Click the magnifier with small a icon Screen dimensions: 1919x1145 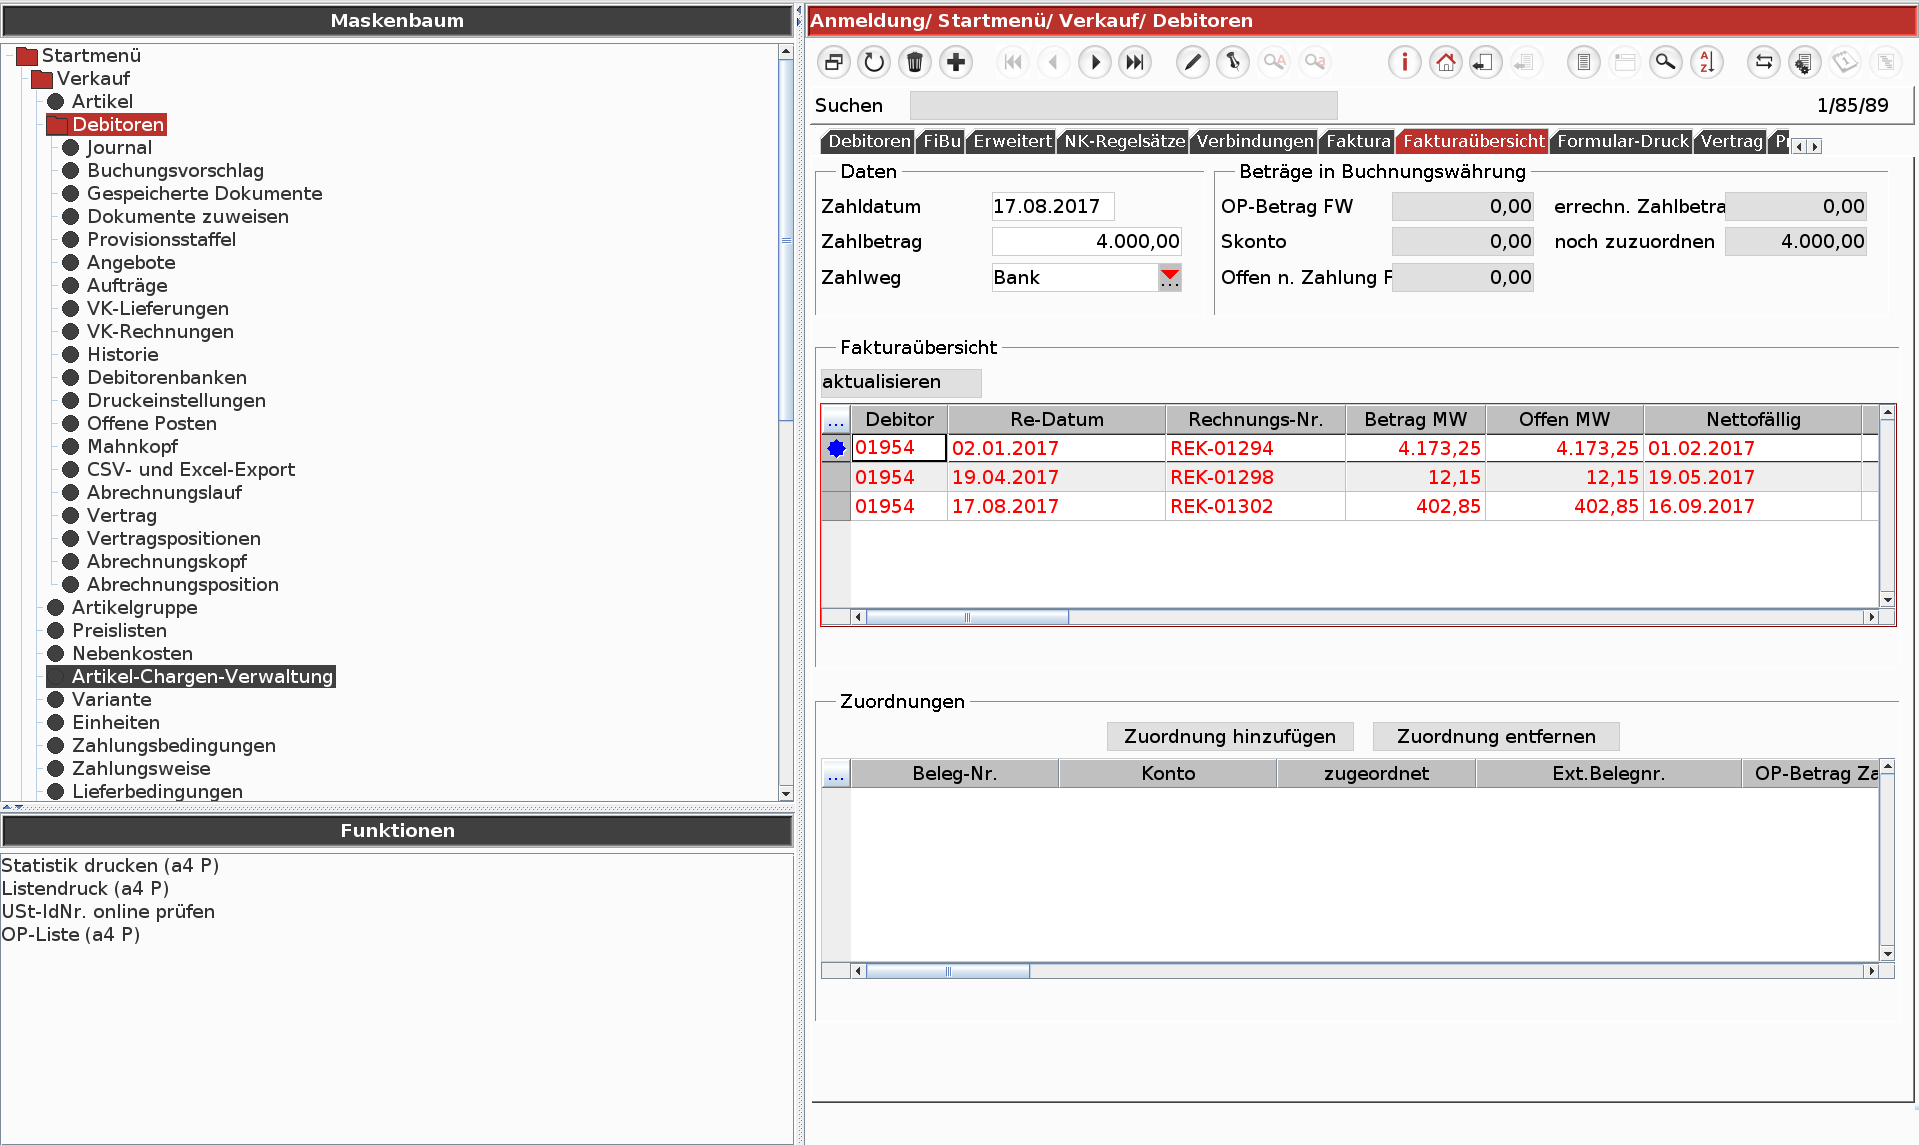[1315, 63]
